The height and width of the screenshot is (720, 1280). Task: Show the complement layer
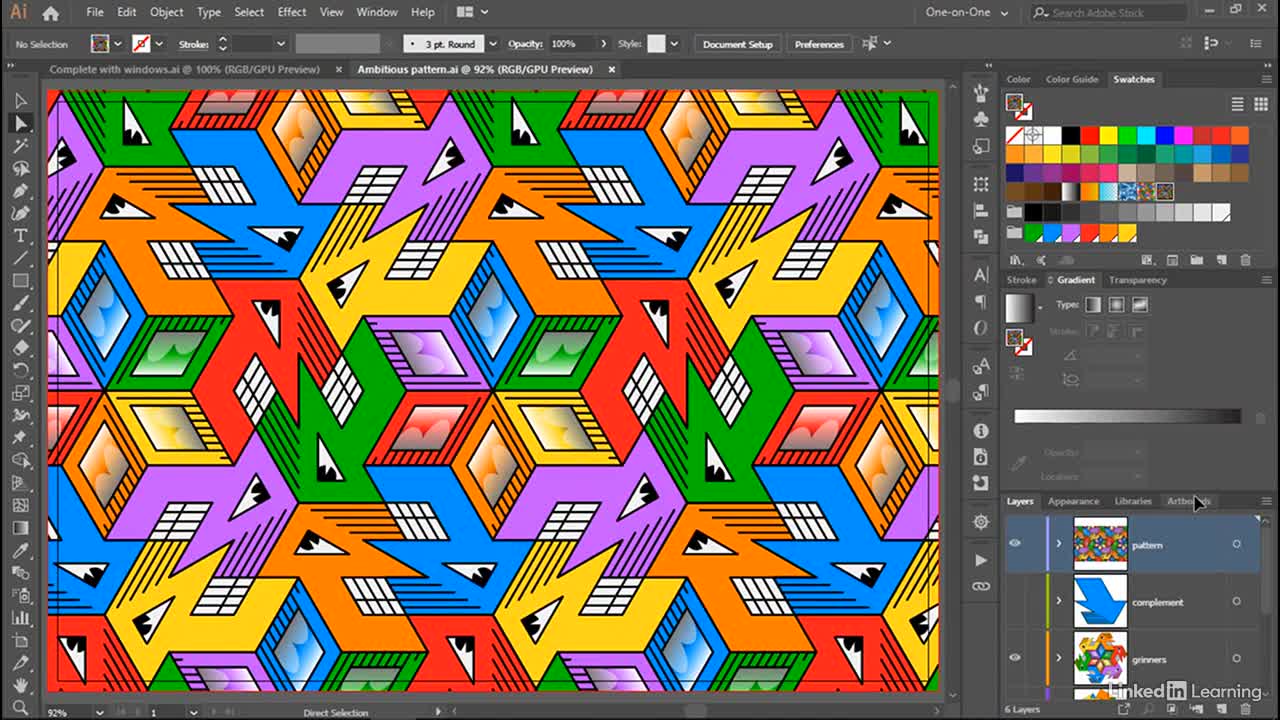coord(1015,601)
